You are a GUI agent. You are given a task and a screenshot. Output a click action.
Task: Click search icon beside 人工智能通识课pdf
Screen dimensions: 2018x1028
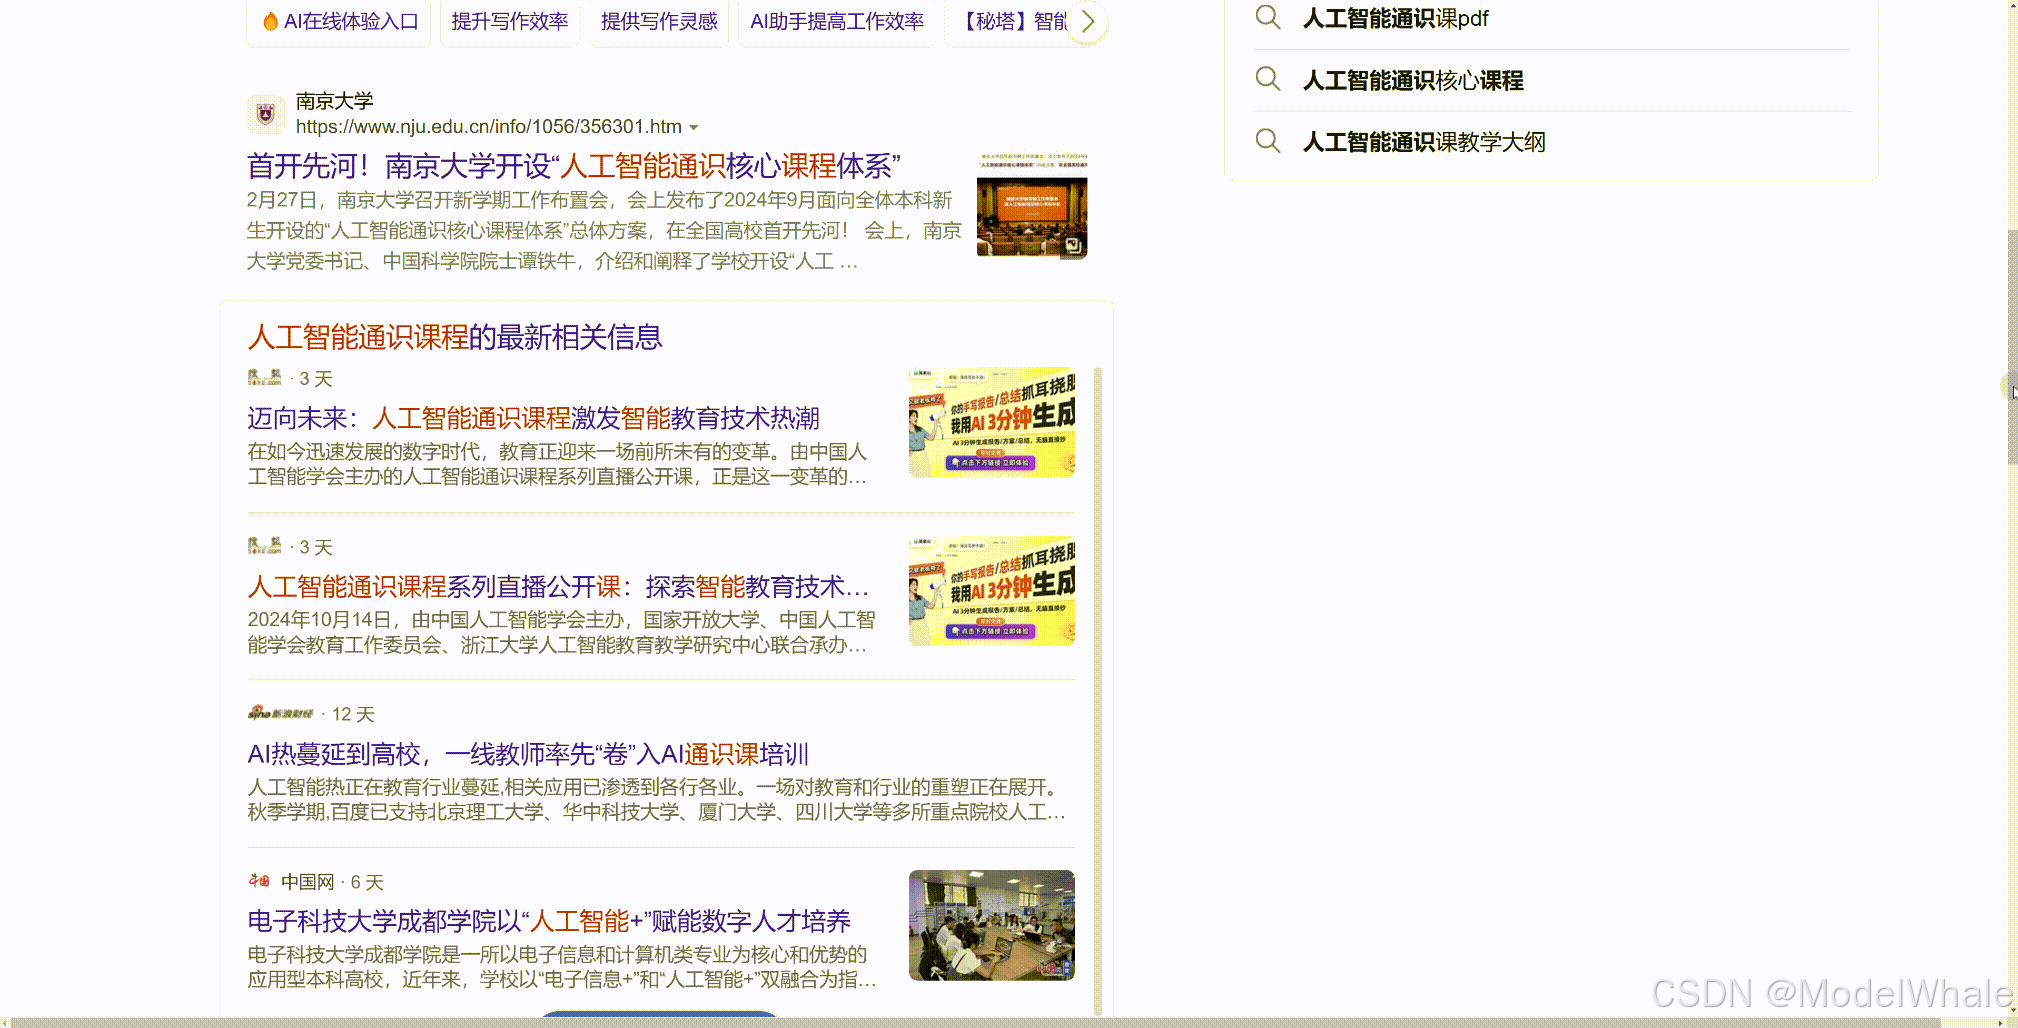[x=1268, y=17]
